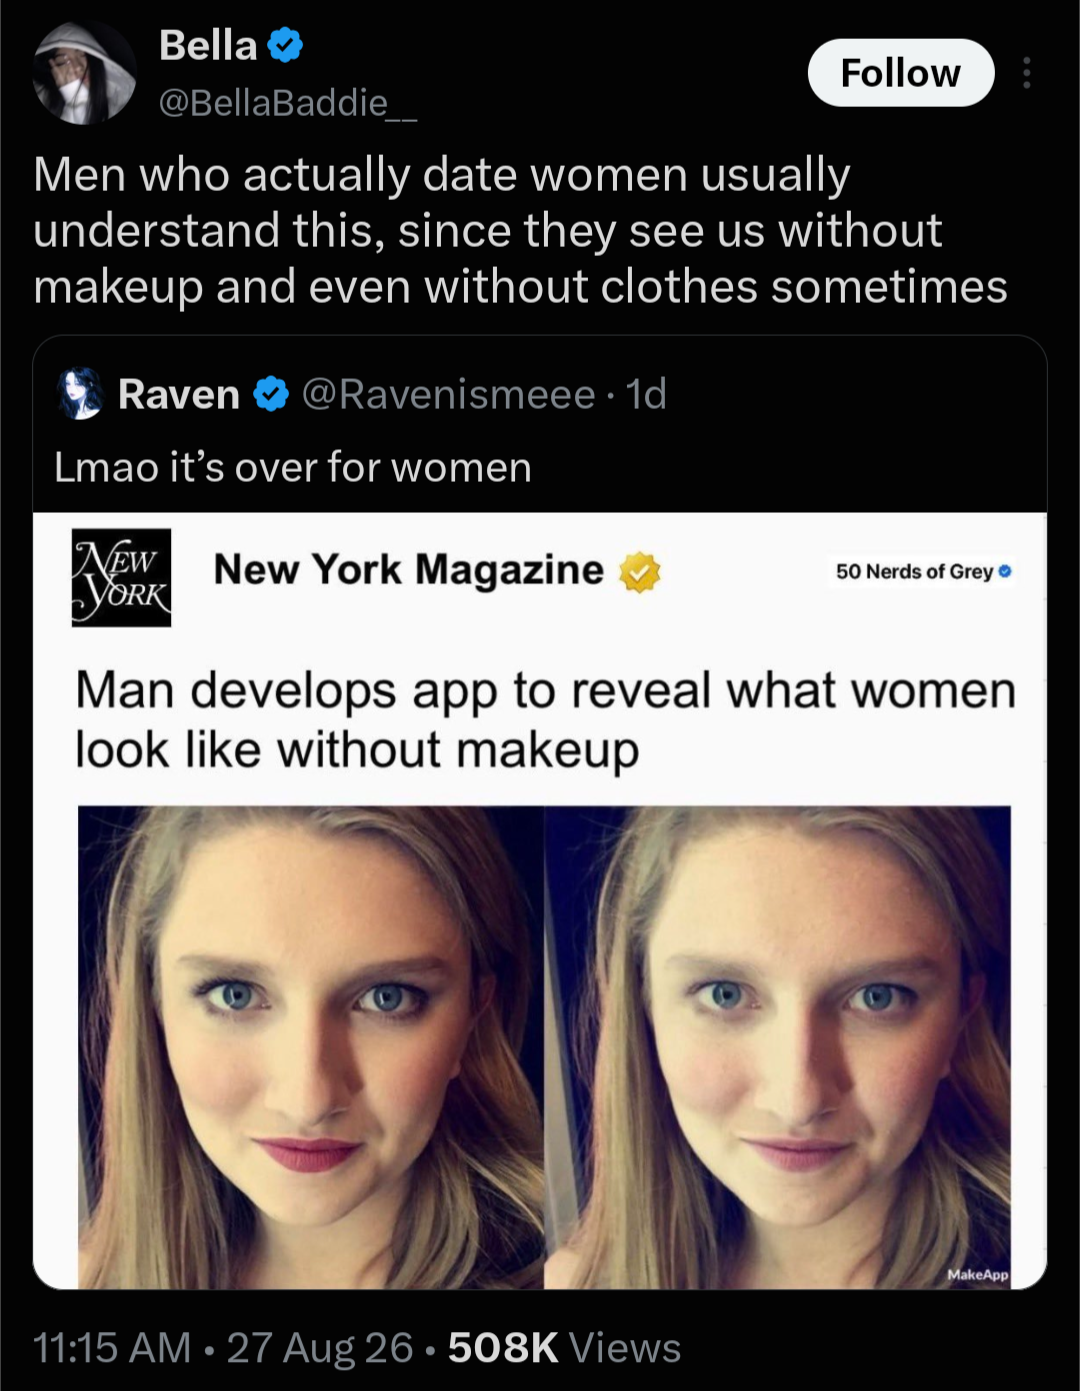Open the right without-makeup face photo

[777, 1047]
